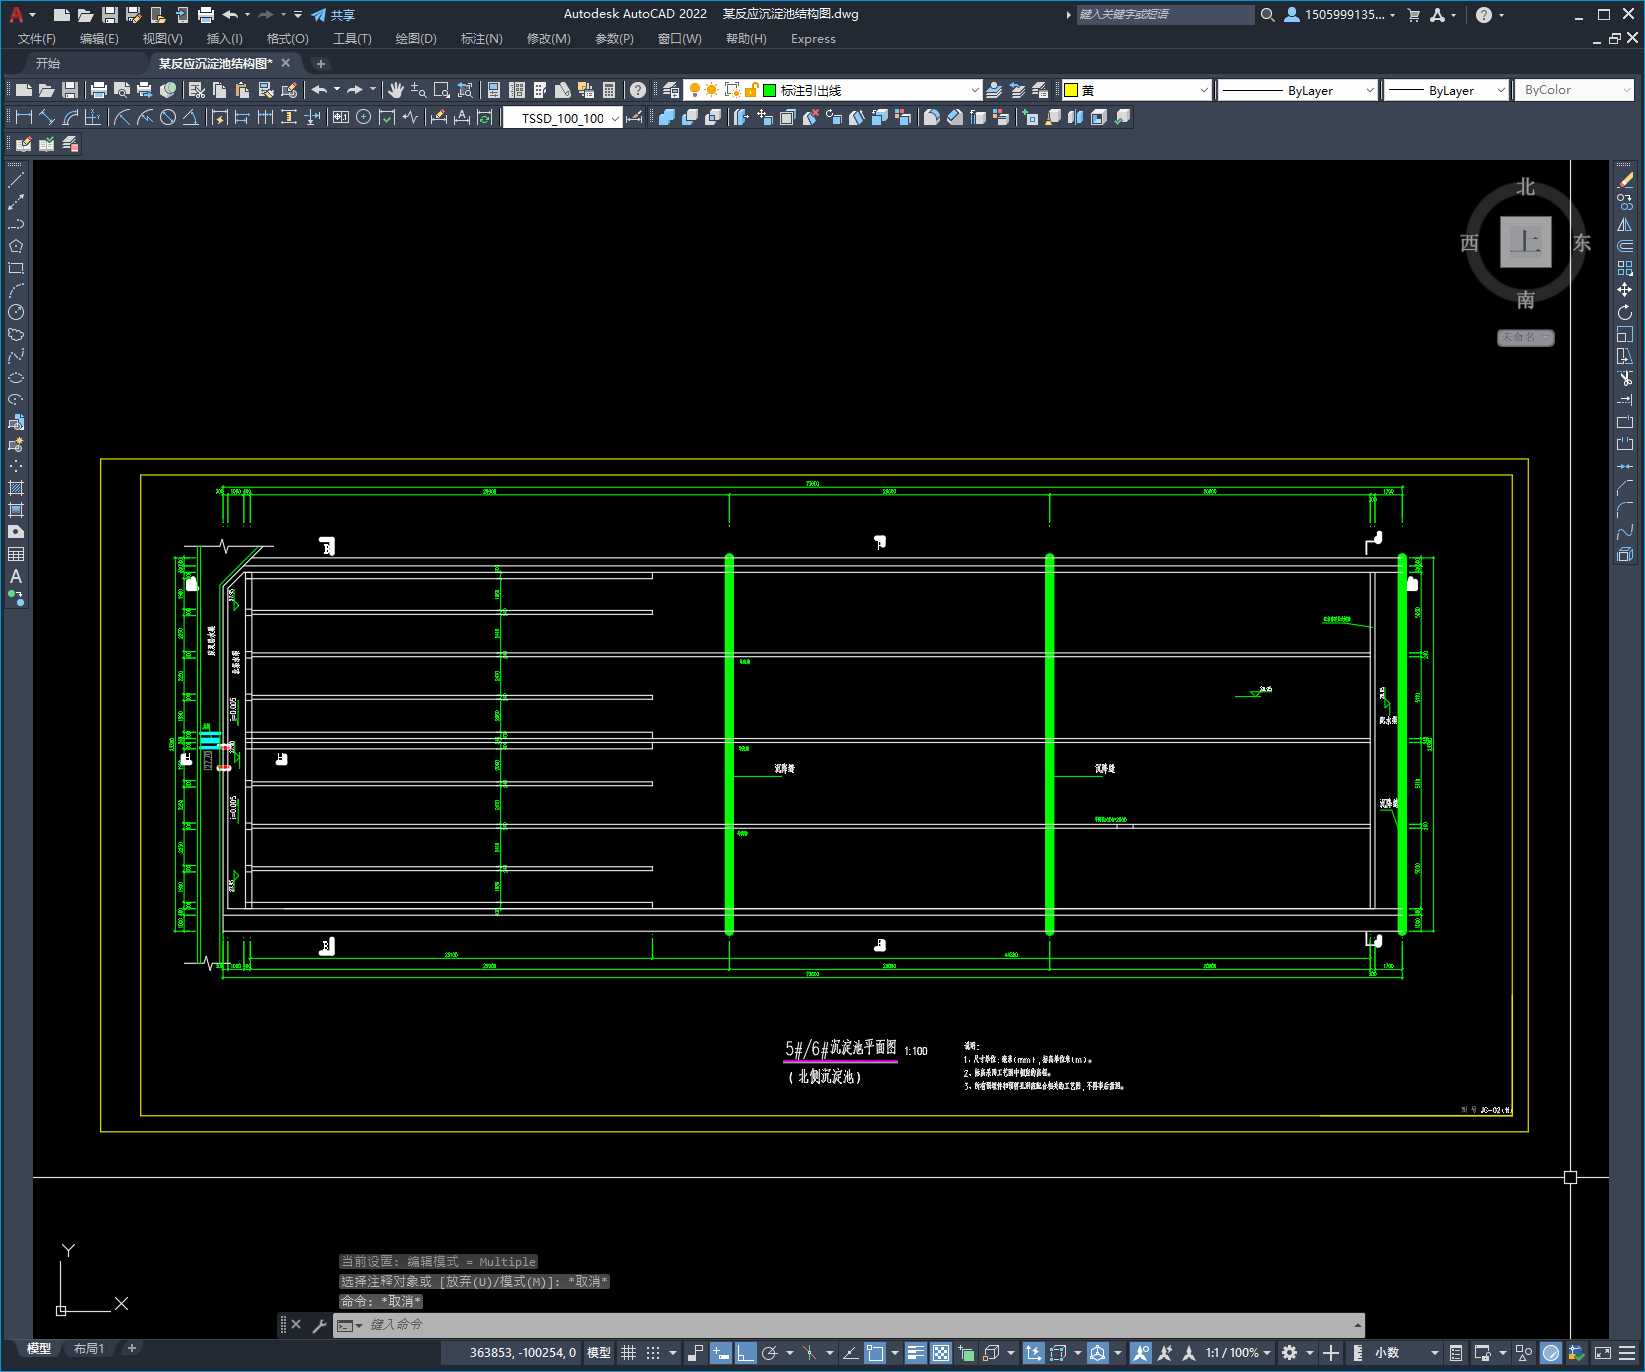
Task: Select the Aligned dimension tool
Action: (x=47, y=117)
